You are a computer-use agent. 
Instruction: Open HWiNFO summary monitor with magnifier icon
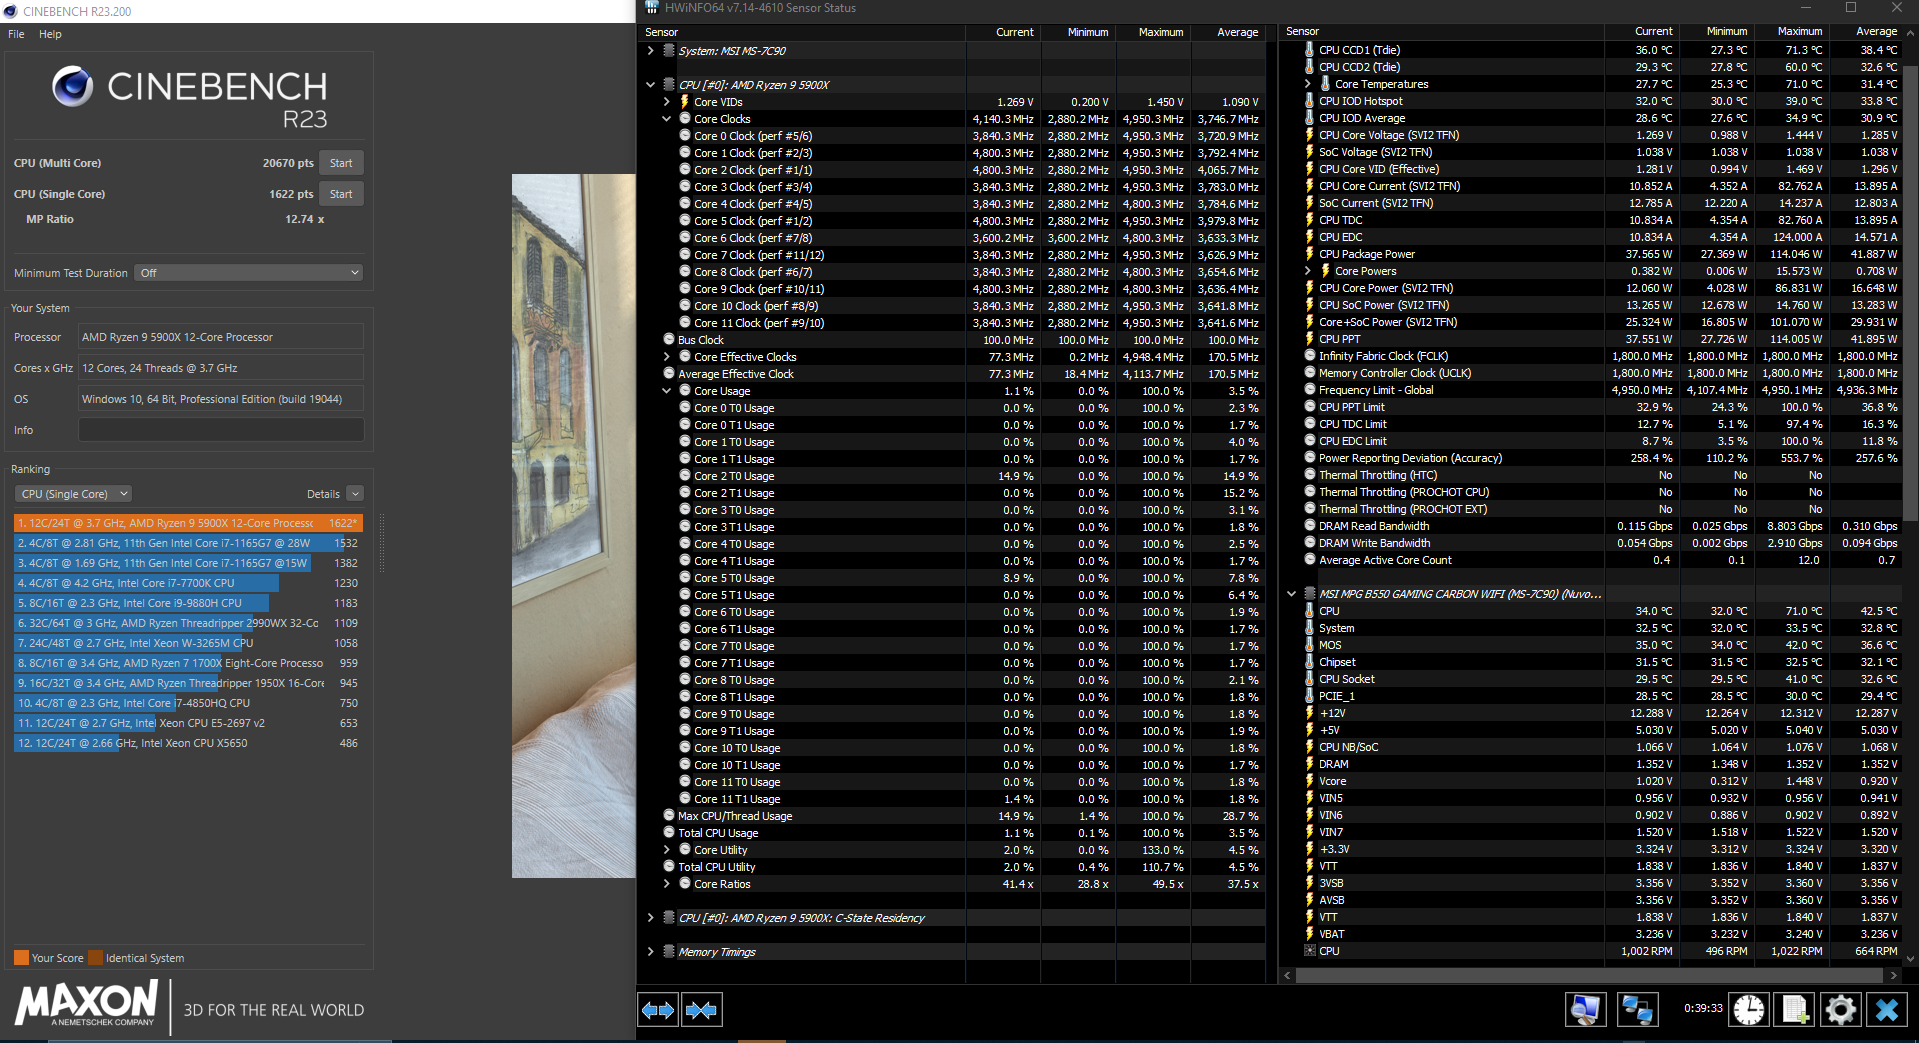(x=1585, y=1010)
